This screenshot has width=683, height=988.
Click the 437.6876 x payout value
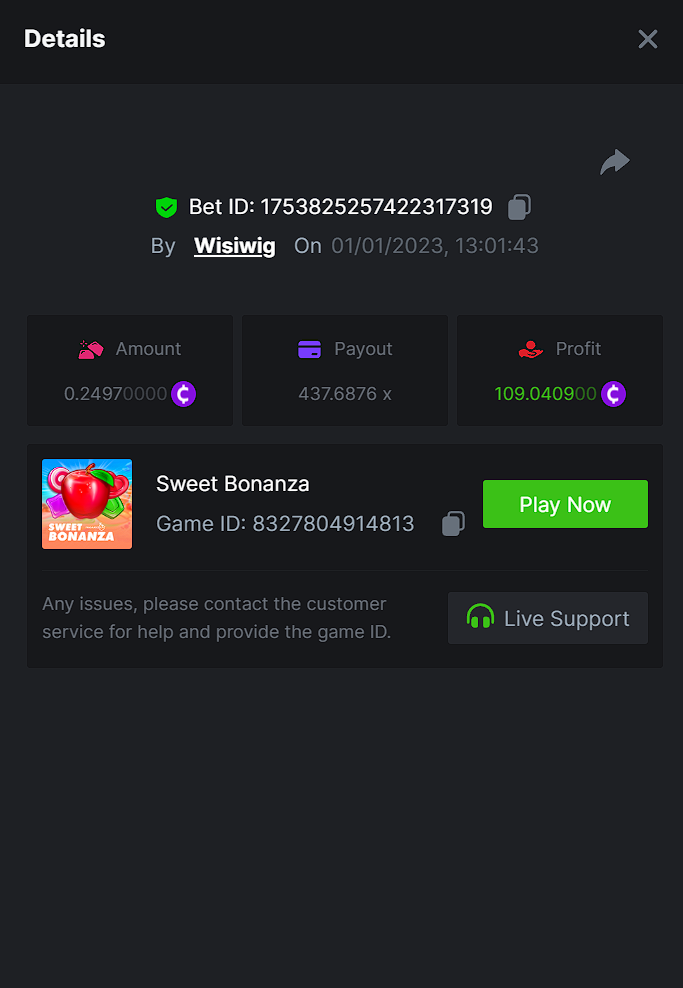(x=345, y=394)
